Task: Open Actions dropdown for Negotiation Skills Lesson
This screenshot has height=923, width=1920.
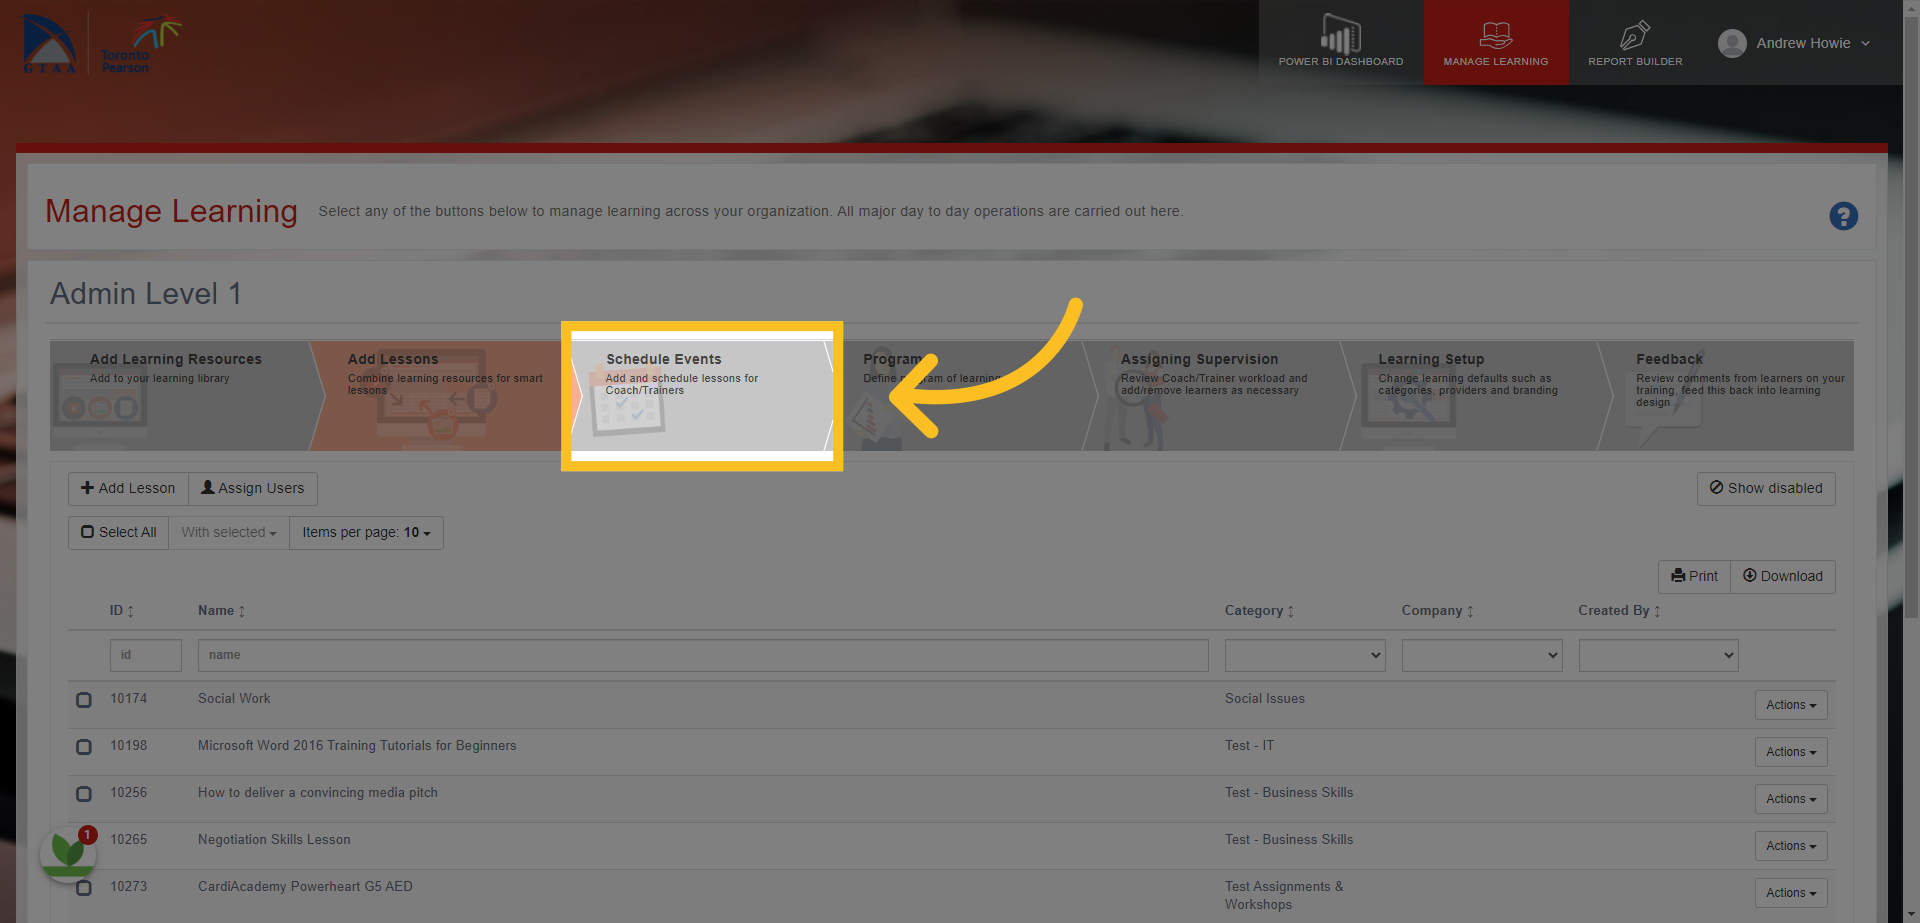Action: click(x=1790, y=846)
